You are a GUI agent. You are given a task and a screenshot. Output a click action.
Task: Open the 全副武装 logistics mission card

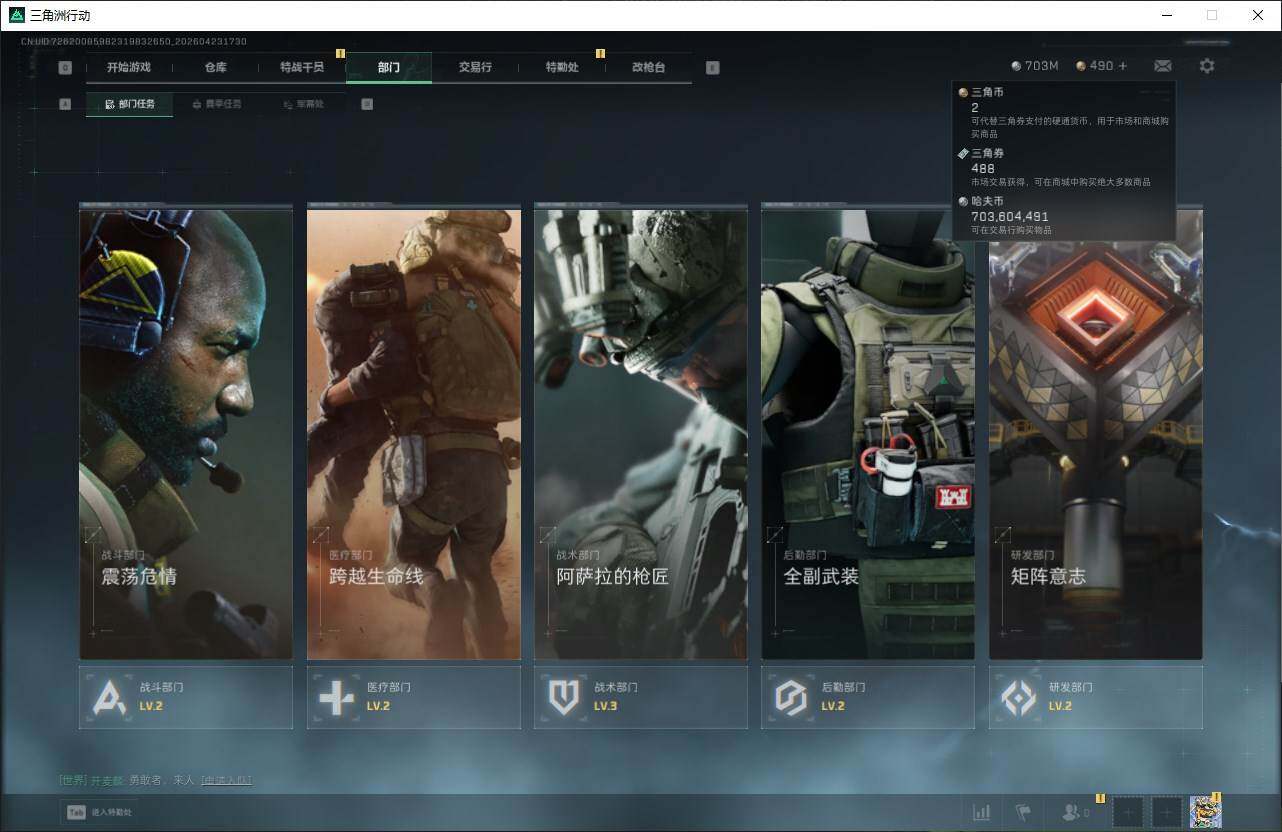coord(867,433)
